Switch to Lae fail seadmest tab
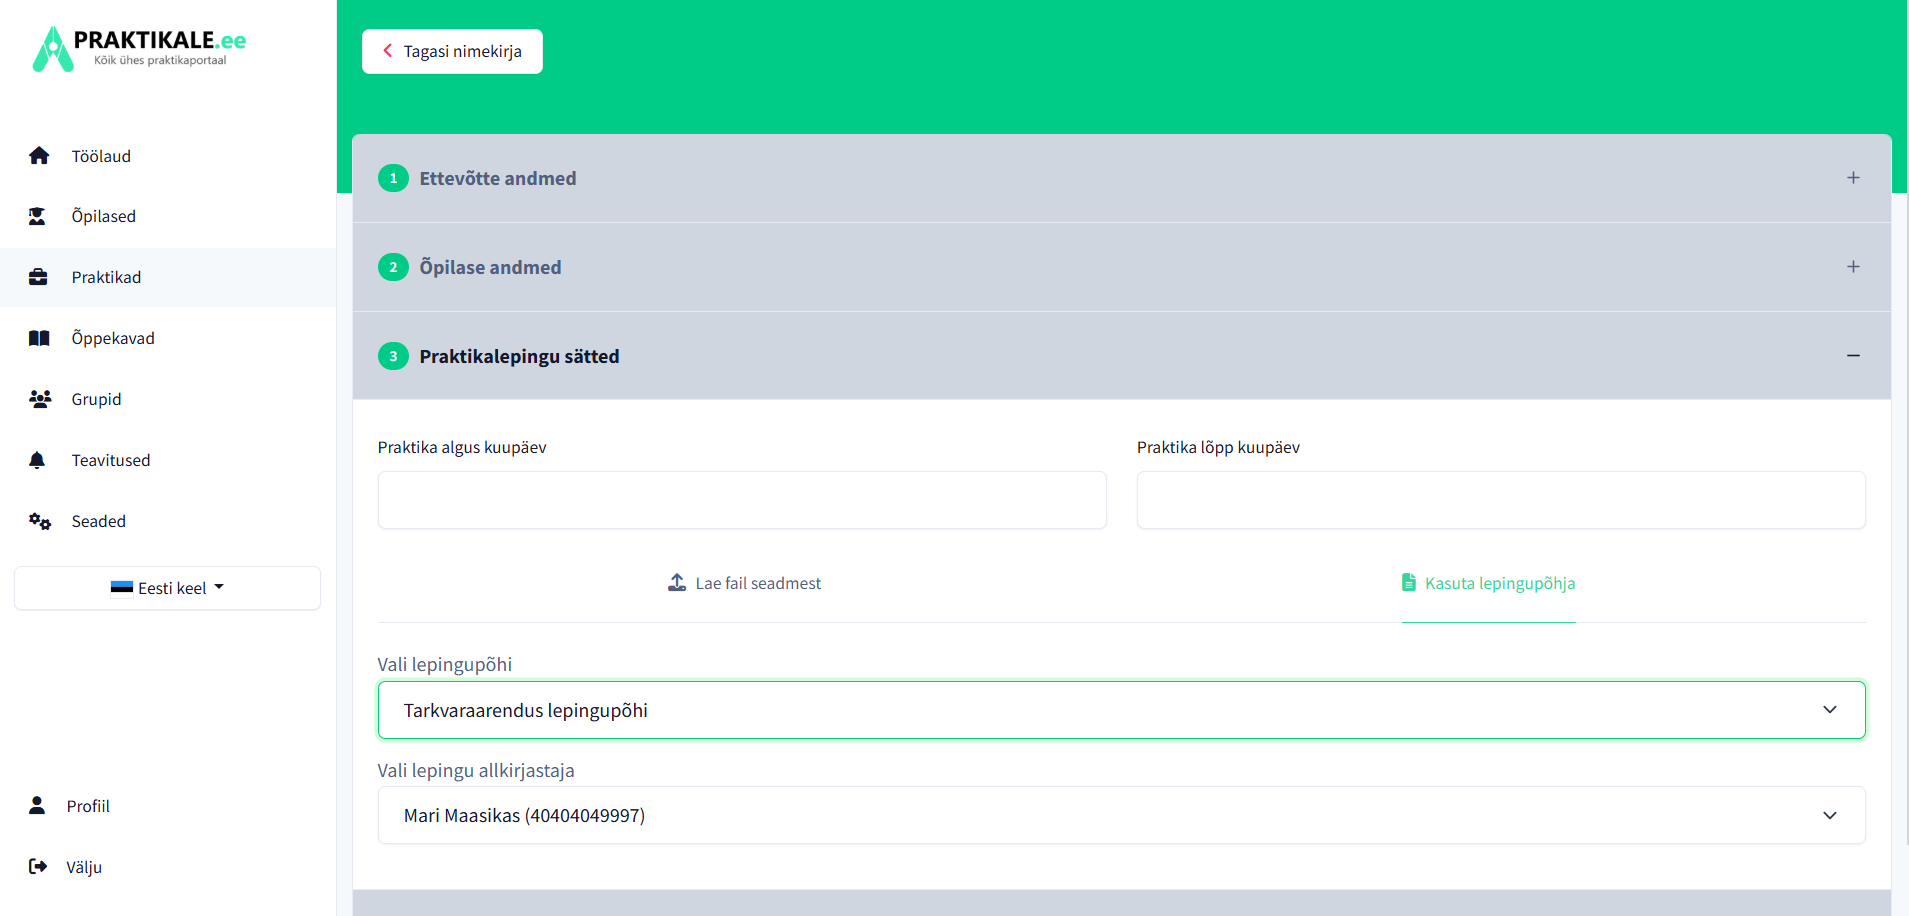 tap(744, 583)
